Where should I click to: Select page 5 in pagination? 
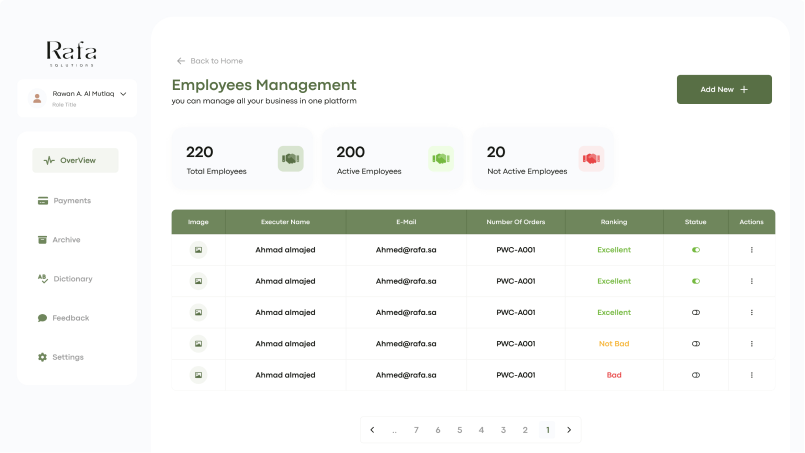460,430
